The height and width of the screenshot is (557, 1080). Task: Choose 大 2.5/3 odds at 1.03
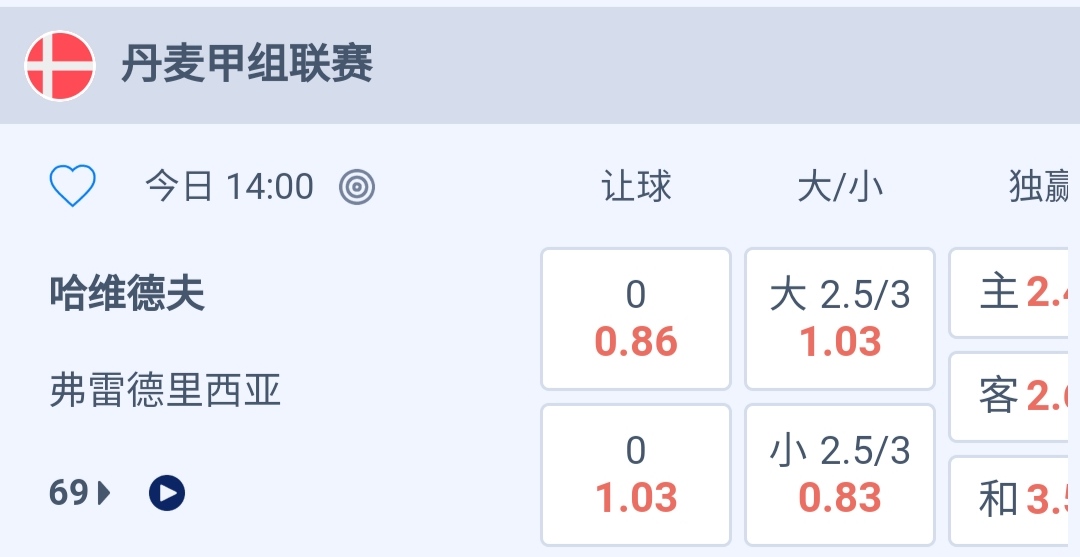click(840, 319)
